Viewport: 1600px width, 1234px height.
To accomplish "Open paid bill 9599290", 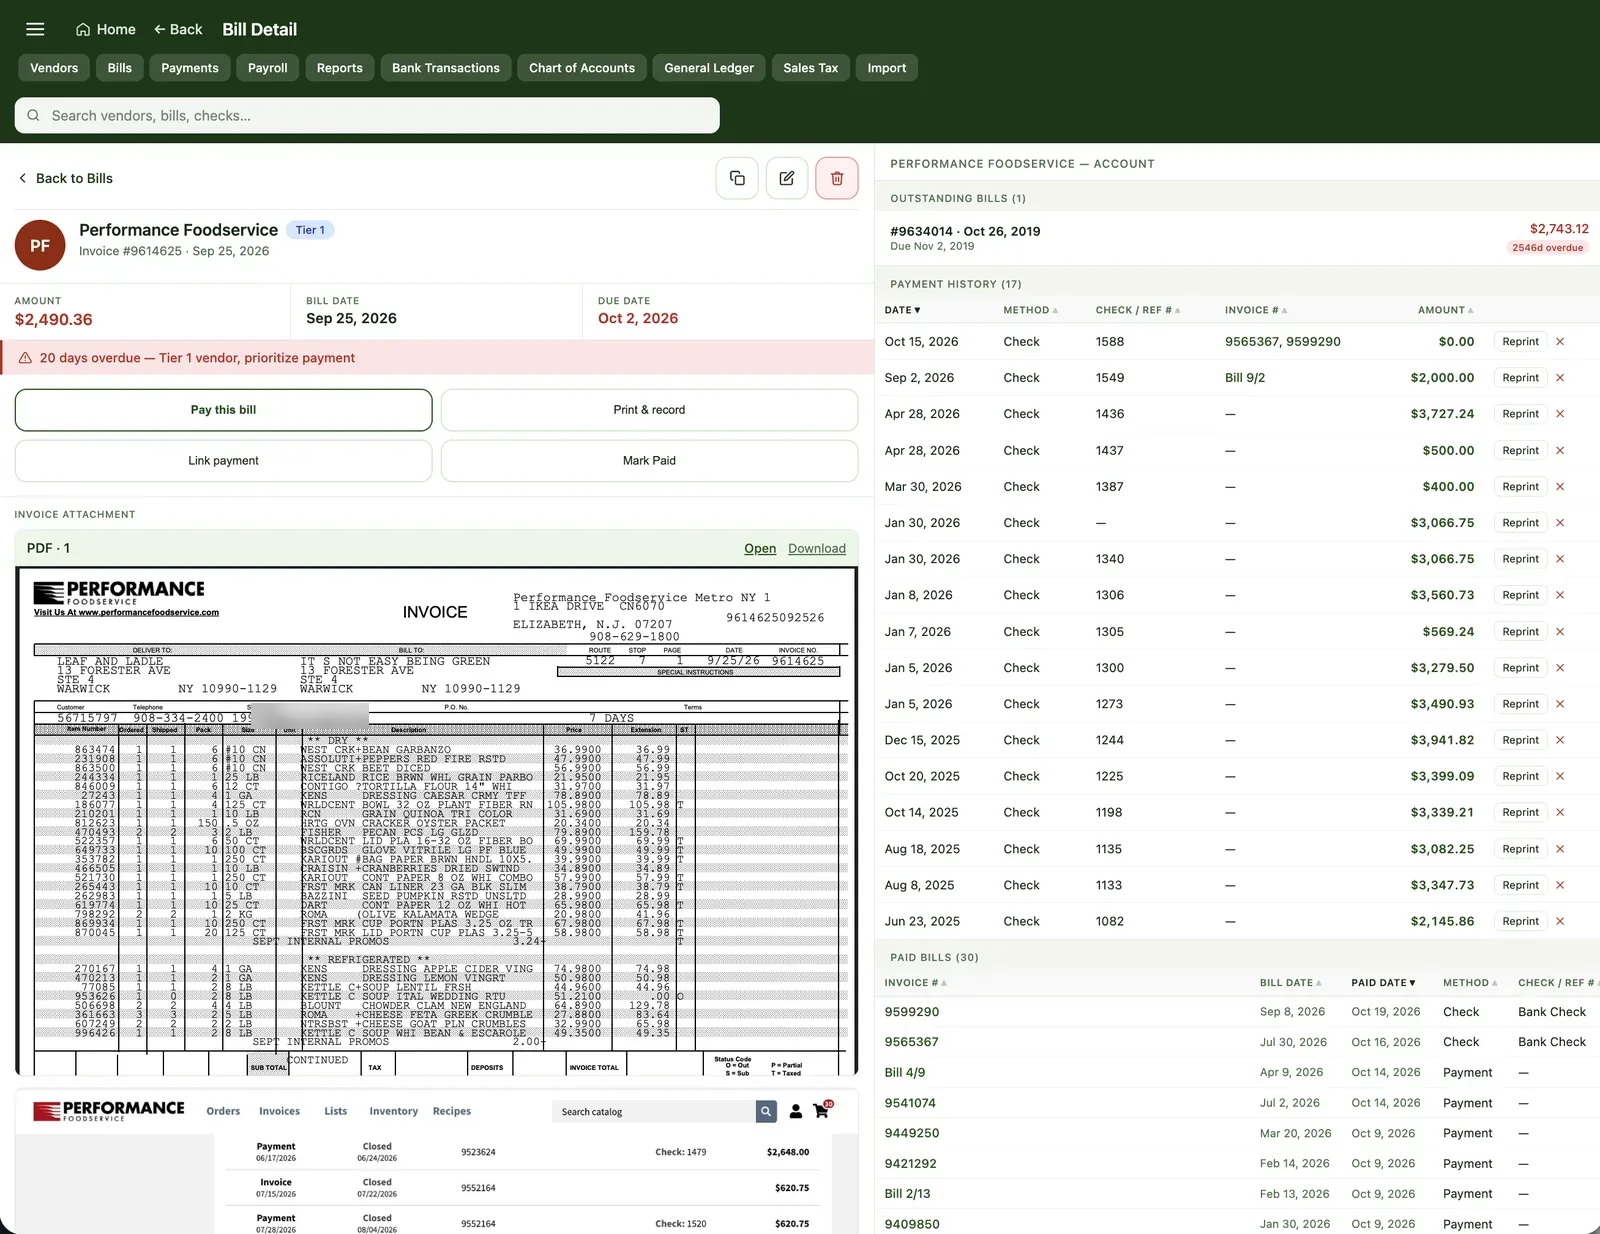I will (x=912, y=1012).
